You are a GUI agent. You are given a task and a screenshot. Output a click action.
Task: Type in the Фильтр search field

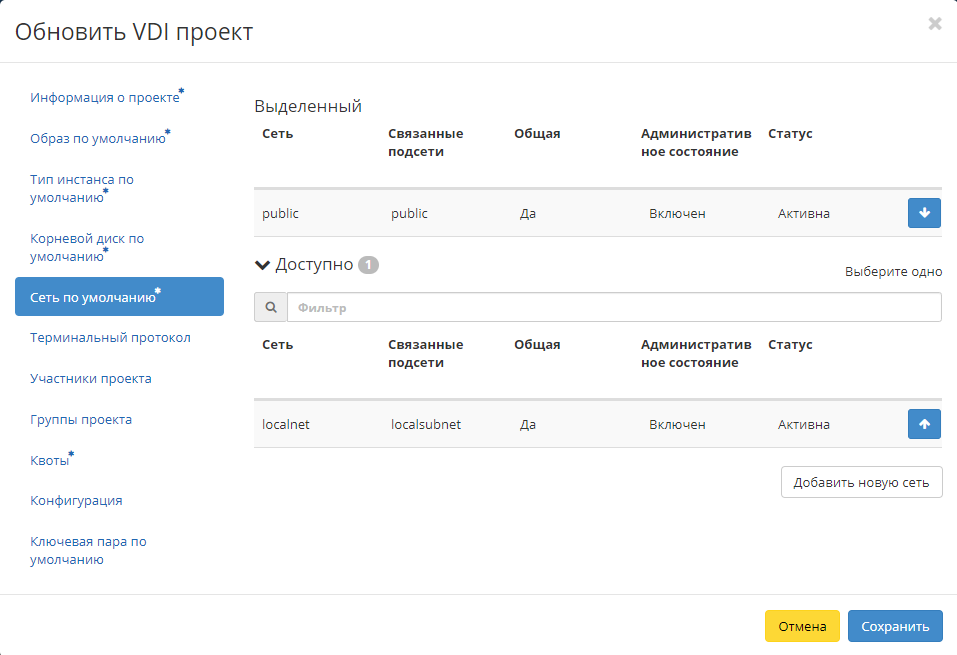[x=613, y=308]
